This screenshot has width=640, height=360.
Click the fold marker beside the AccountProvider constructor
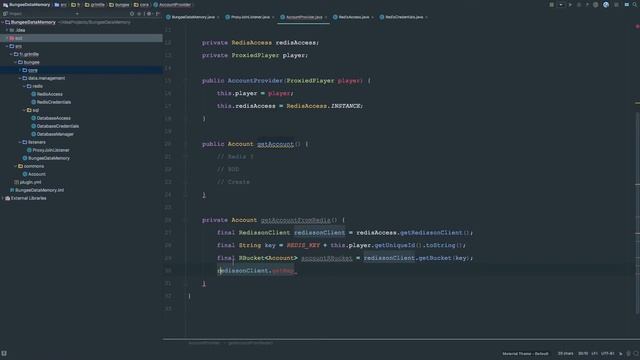(186, 81)
